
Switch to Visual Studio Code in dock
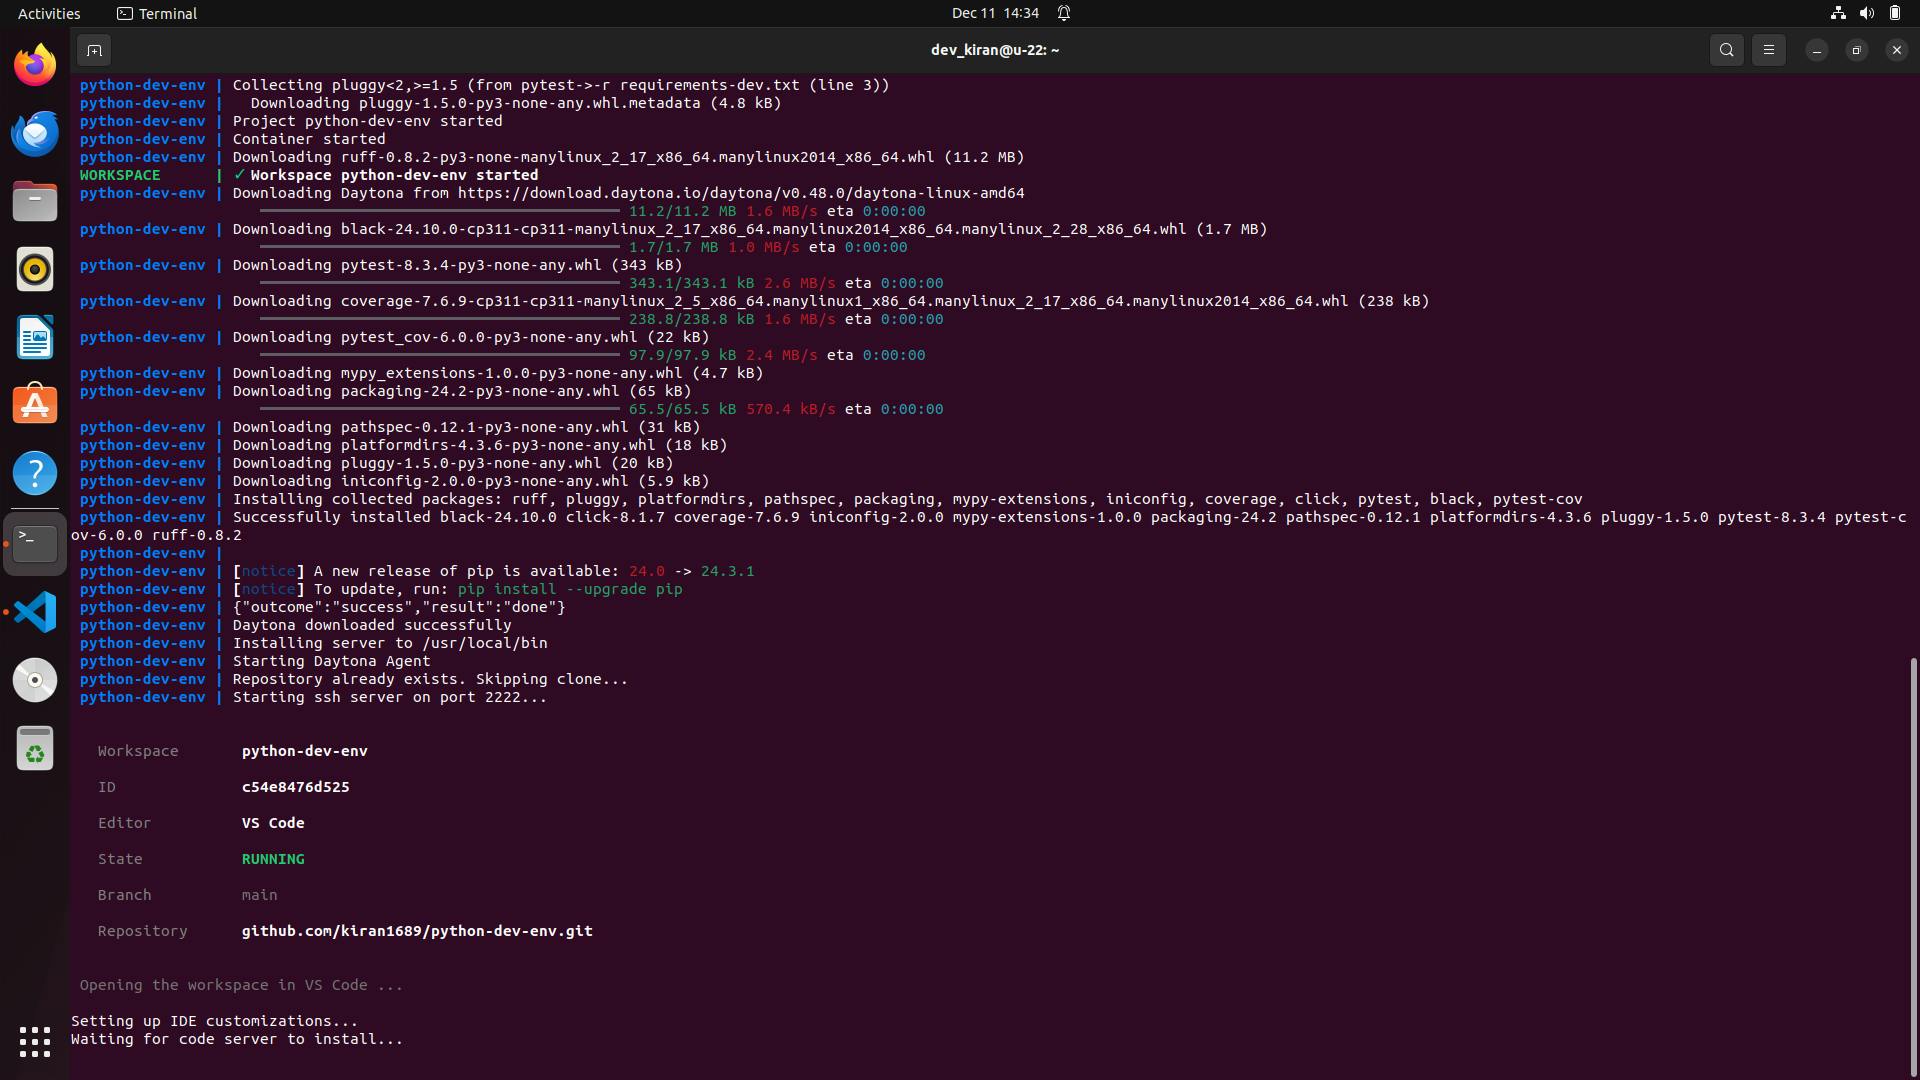click(35, 612)
